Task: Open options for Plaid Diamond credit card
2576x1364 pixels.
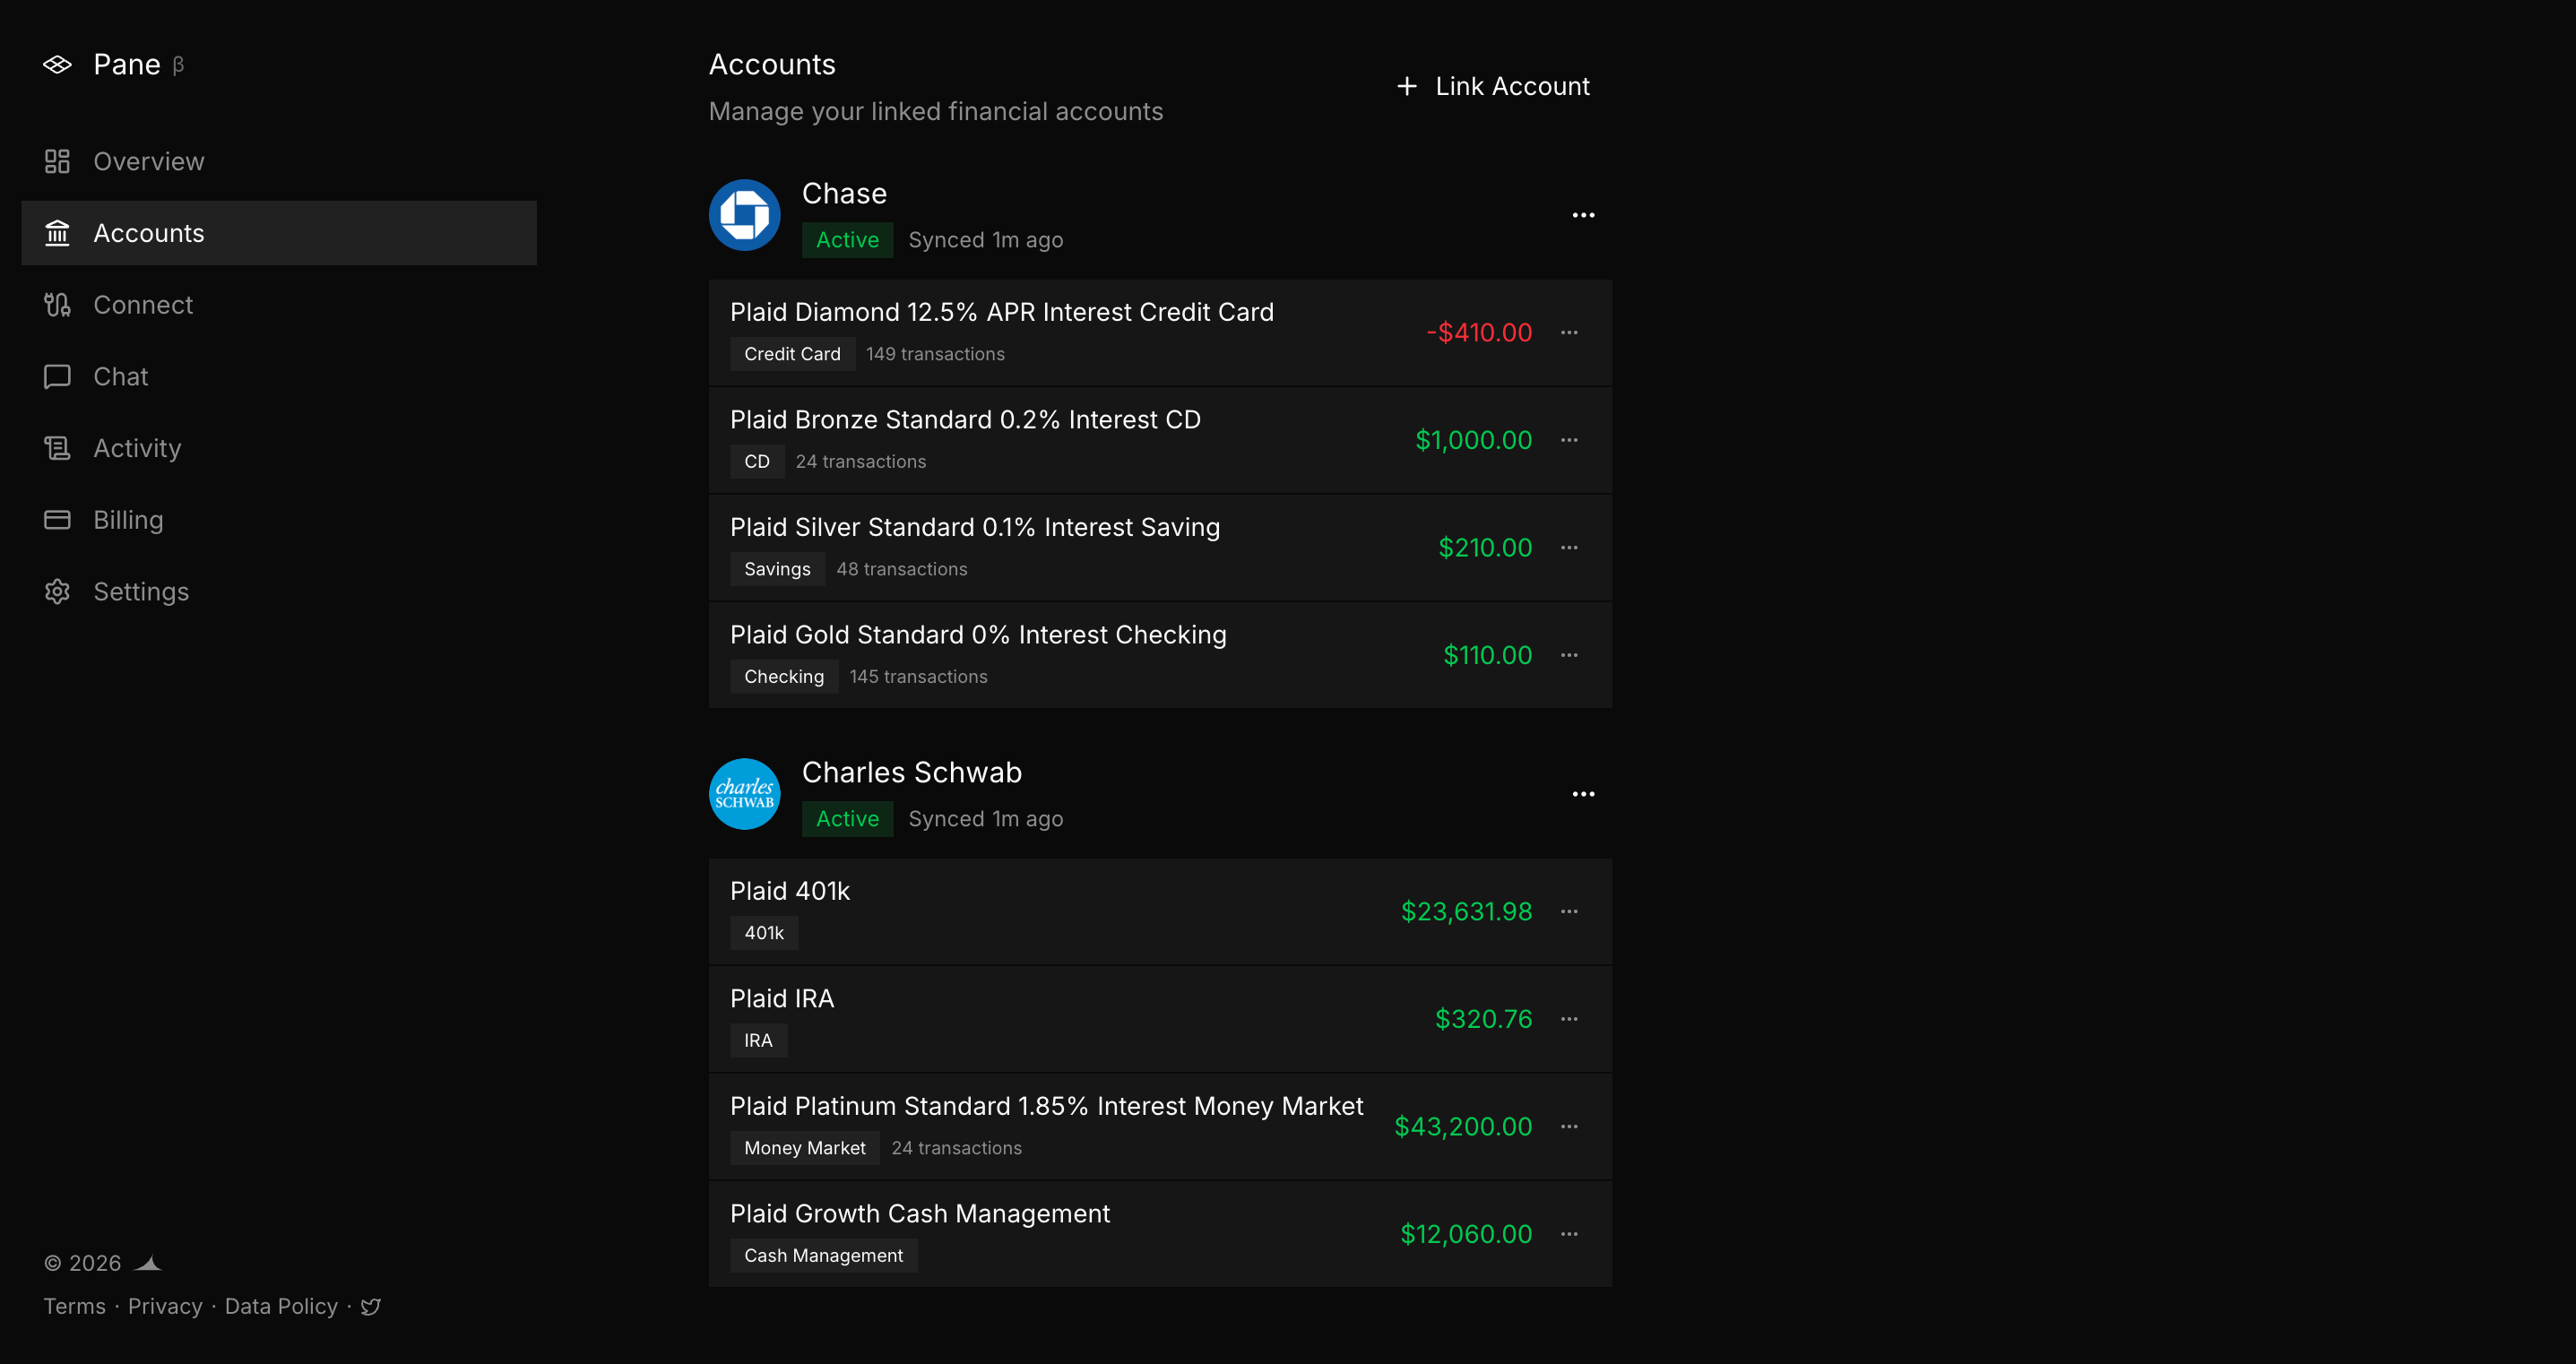Action: [1569, 332]
